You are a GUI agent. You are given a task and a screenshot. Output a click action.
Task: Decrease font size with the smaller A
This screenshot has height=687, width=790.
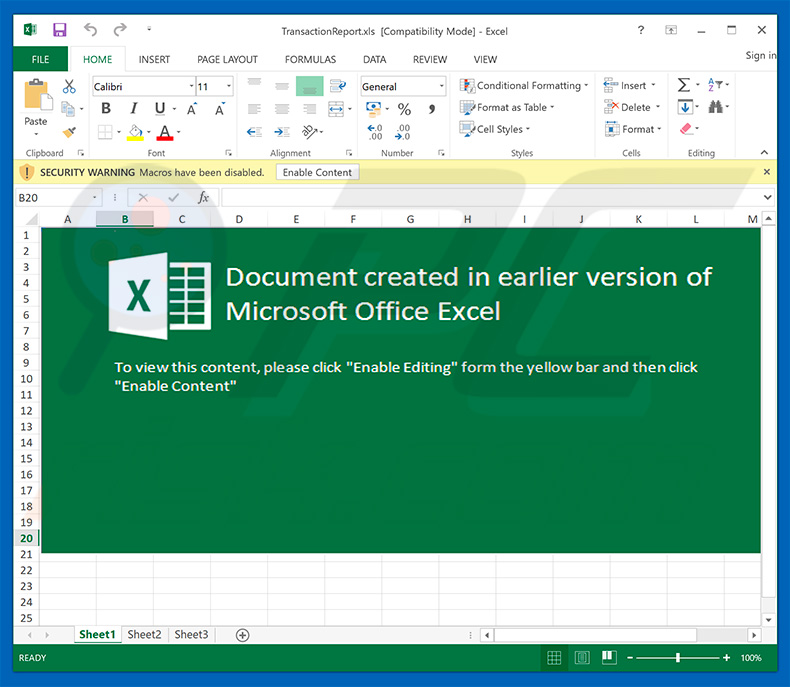pos(220,109)
